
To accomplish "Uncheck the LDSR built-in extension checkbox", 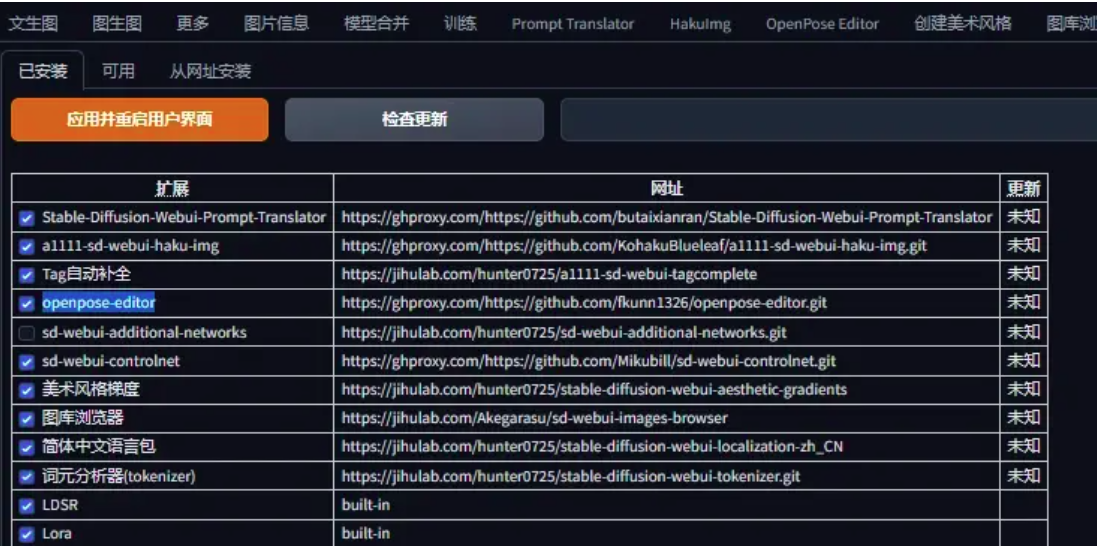I will 27,505.
